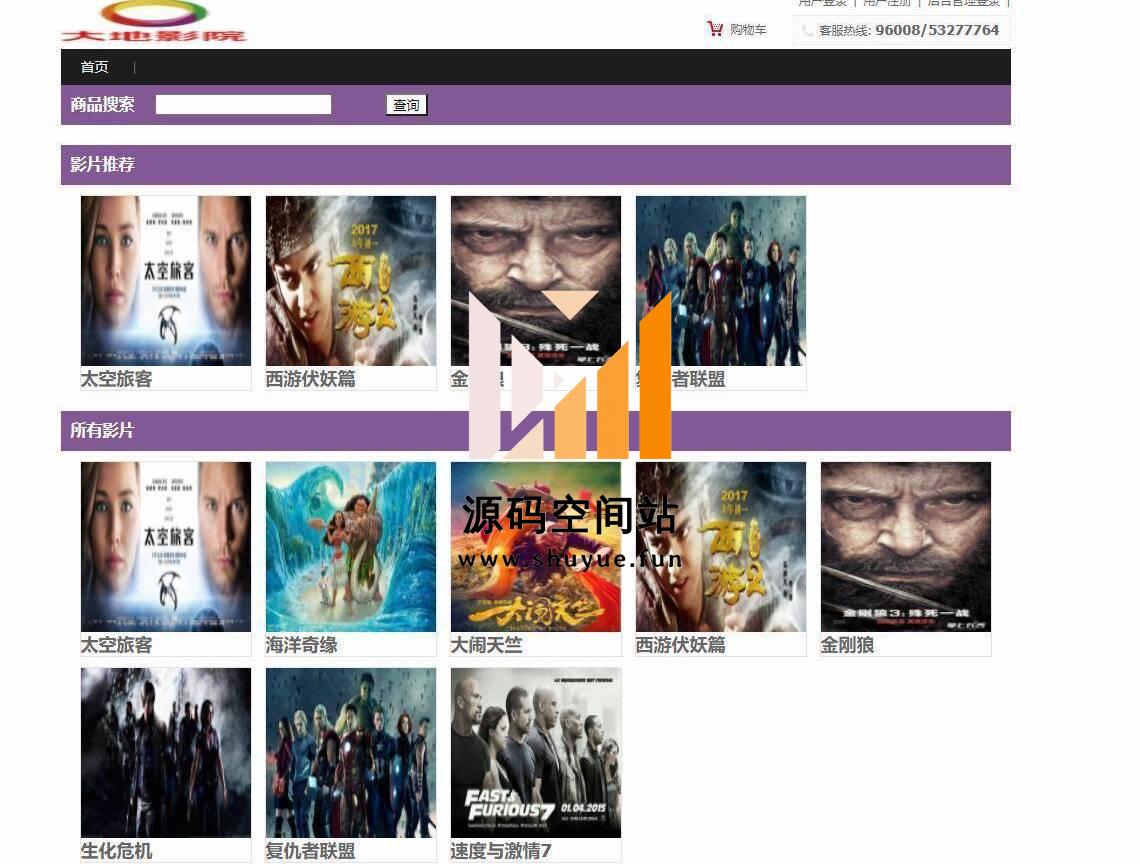Focus the 商品搜索 search input field
Viewport: 1140px width, 864px height.
pos(244,105)
